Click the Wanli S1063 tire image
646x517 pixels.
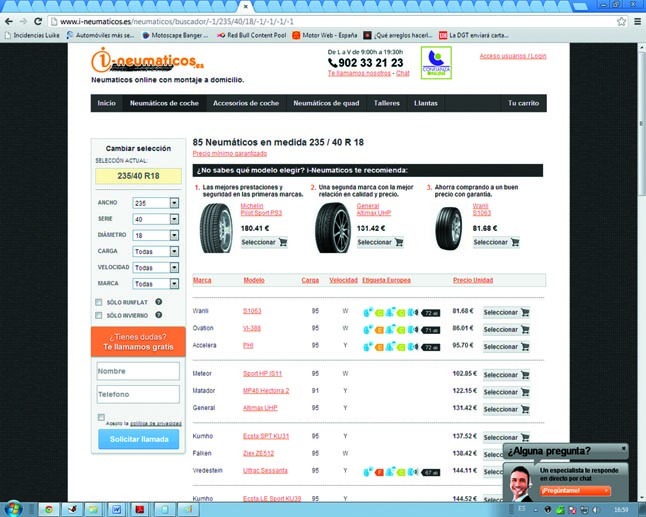click(449, 229)
